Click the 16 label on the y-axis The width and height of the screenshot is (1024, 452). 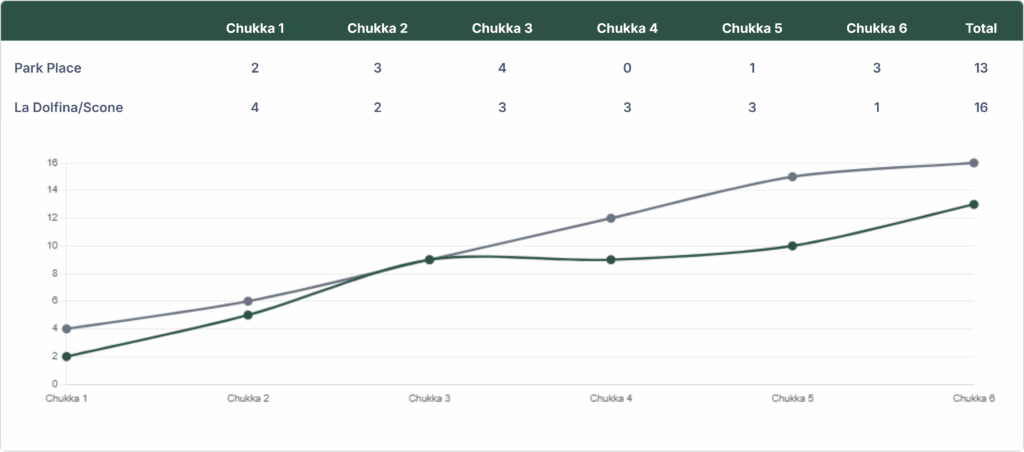pos(53,163)
